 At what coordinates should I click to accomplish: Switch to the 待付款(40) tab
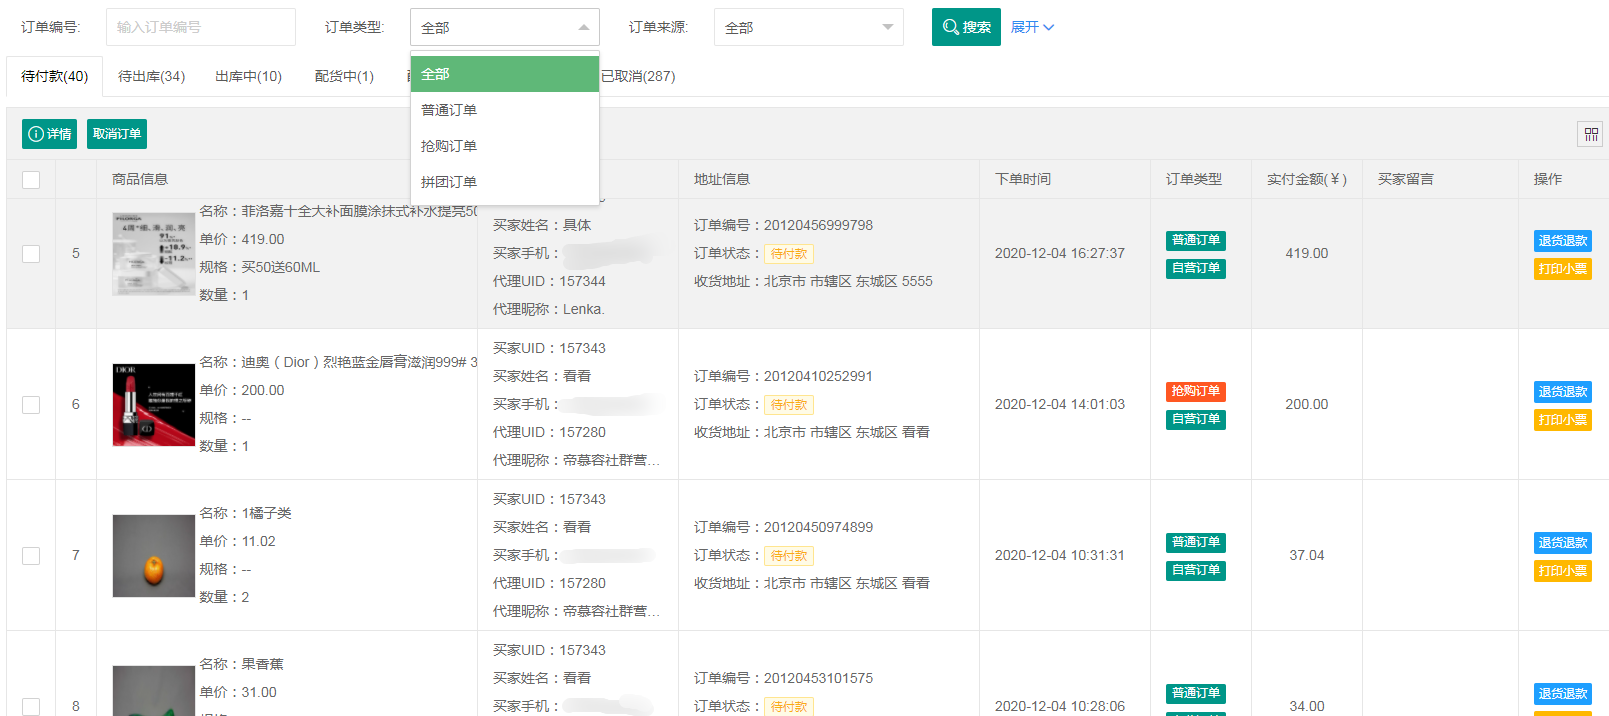pyautogui.click(x=55, y=76)
